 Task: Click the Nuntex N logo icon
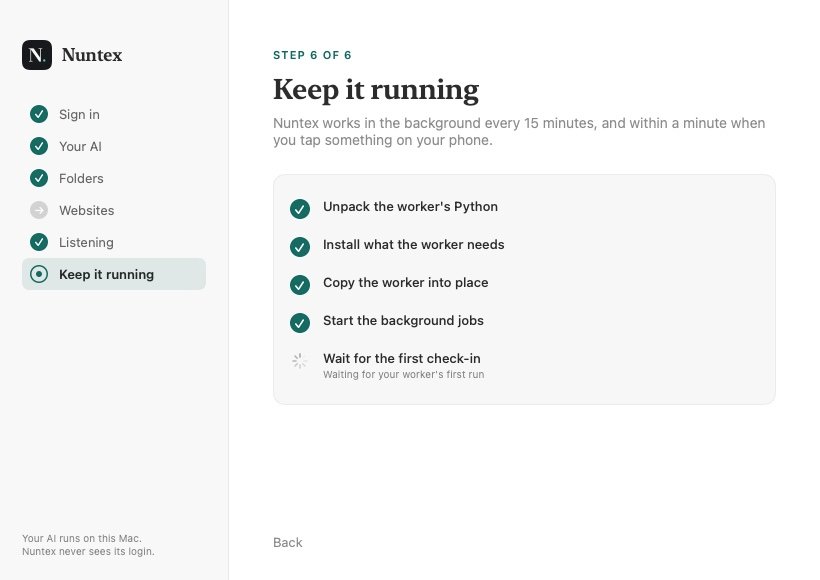coord(37,55)
